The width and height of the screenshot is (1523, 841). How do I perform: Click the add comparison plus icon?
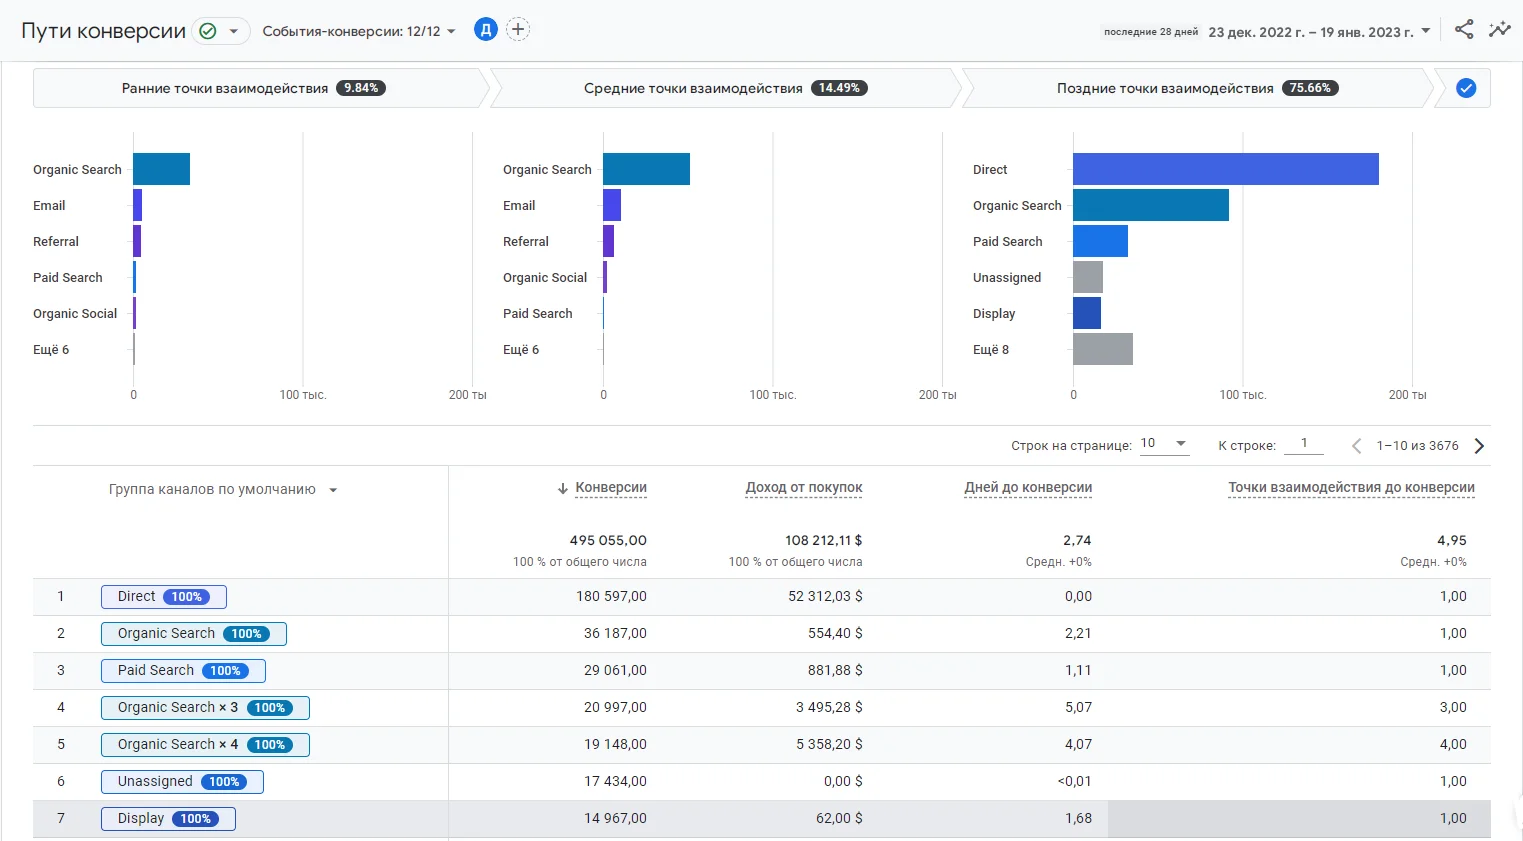pyautogui.click(x=518, y=30)
